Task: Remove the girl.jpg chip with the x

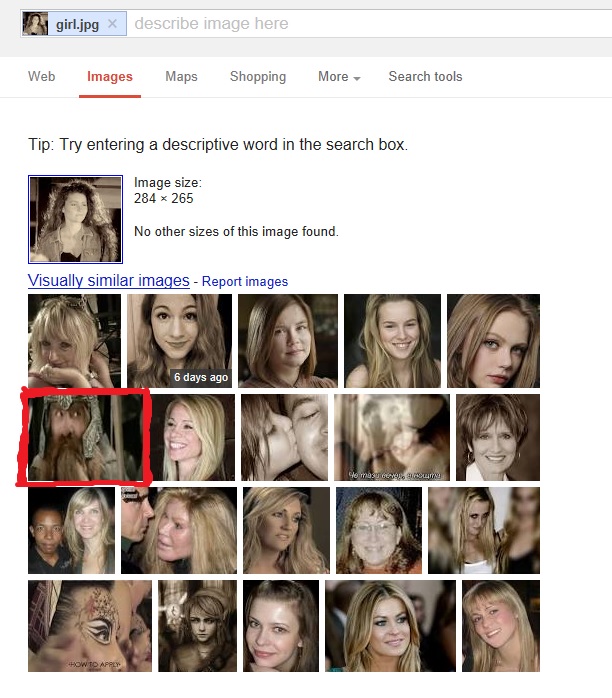Action: (112, 24)
